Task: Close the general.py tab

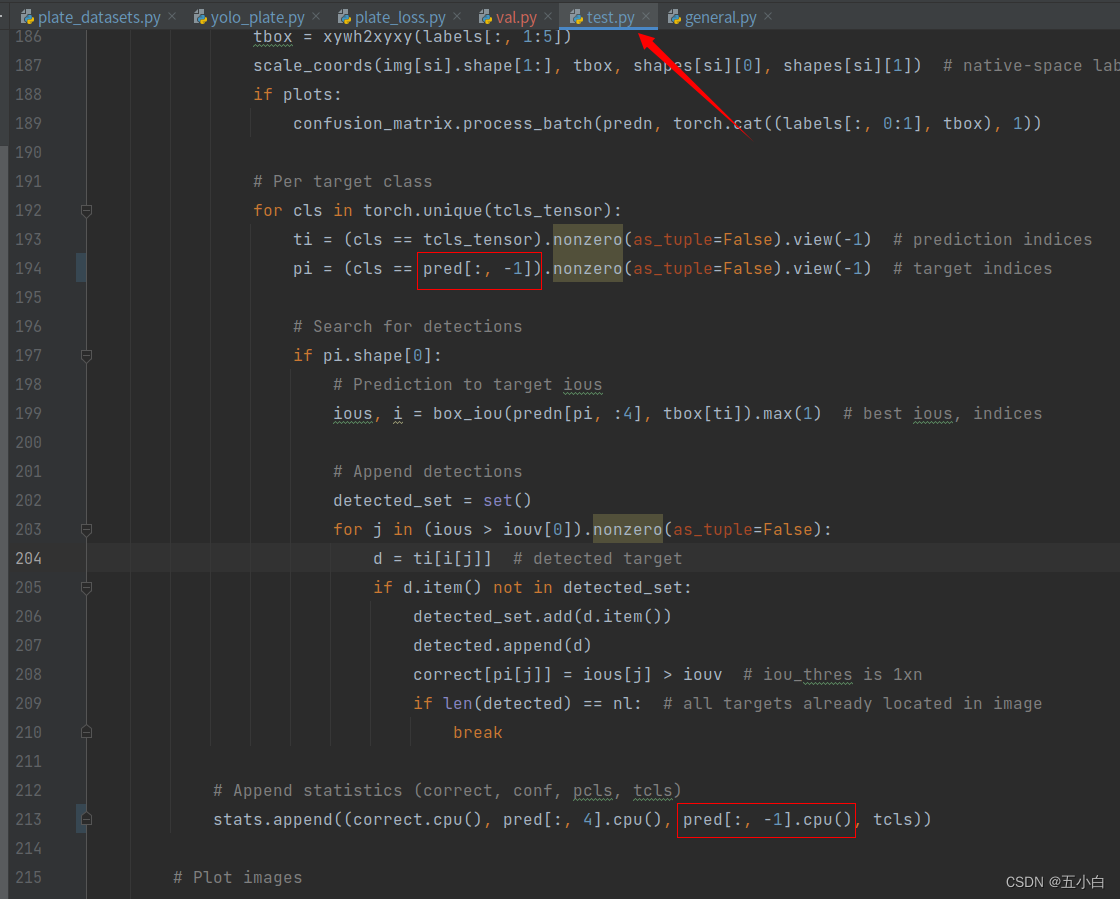Action: 768,17
